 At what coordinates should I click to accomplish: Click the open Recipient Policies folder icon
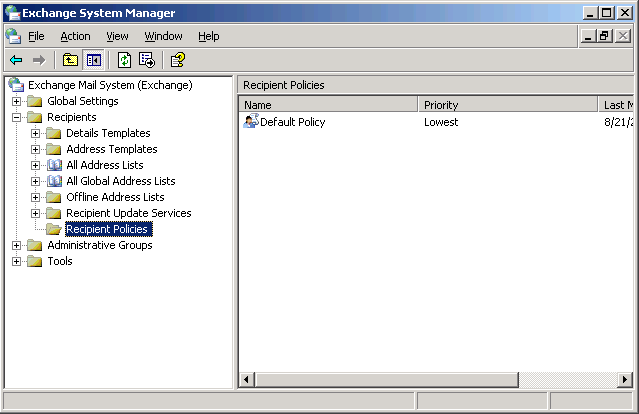[x=54, y=229]
